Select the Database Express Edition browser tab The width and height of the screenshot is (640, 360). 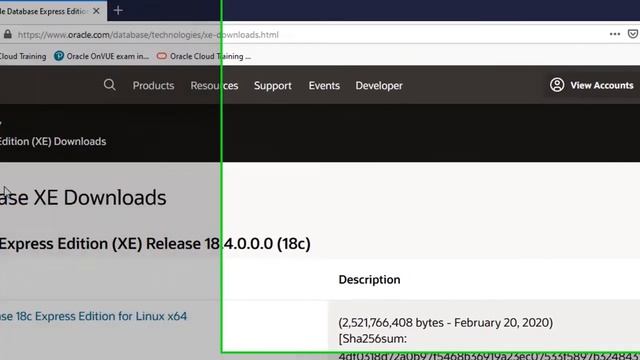53,11
